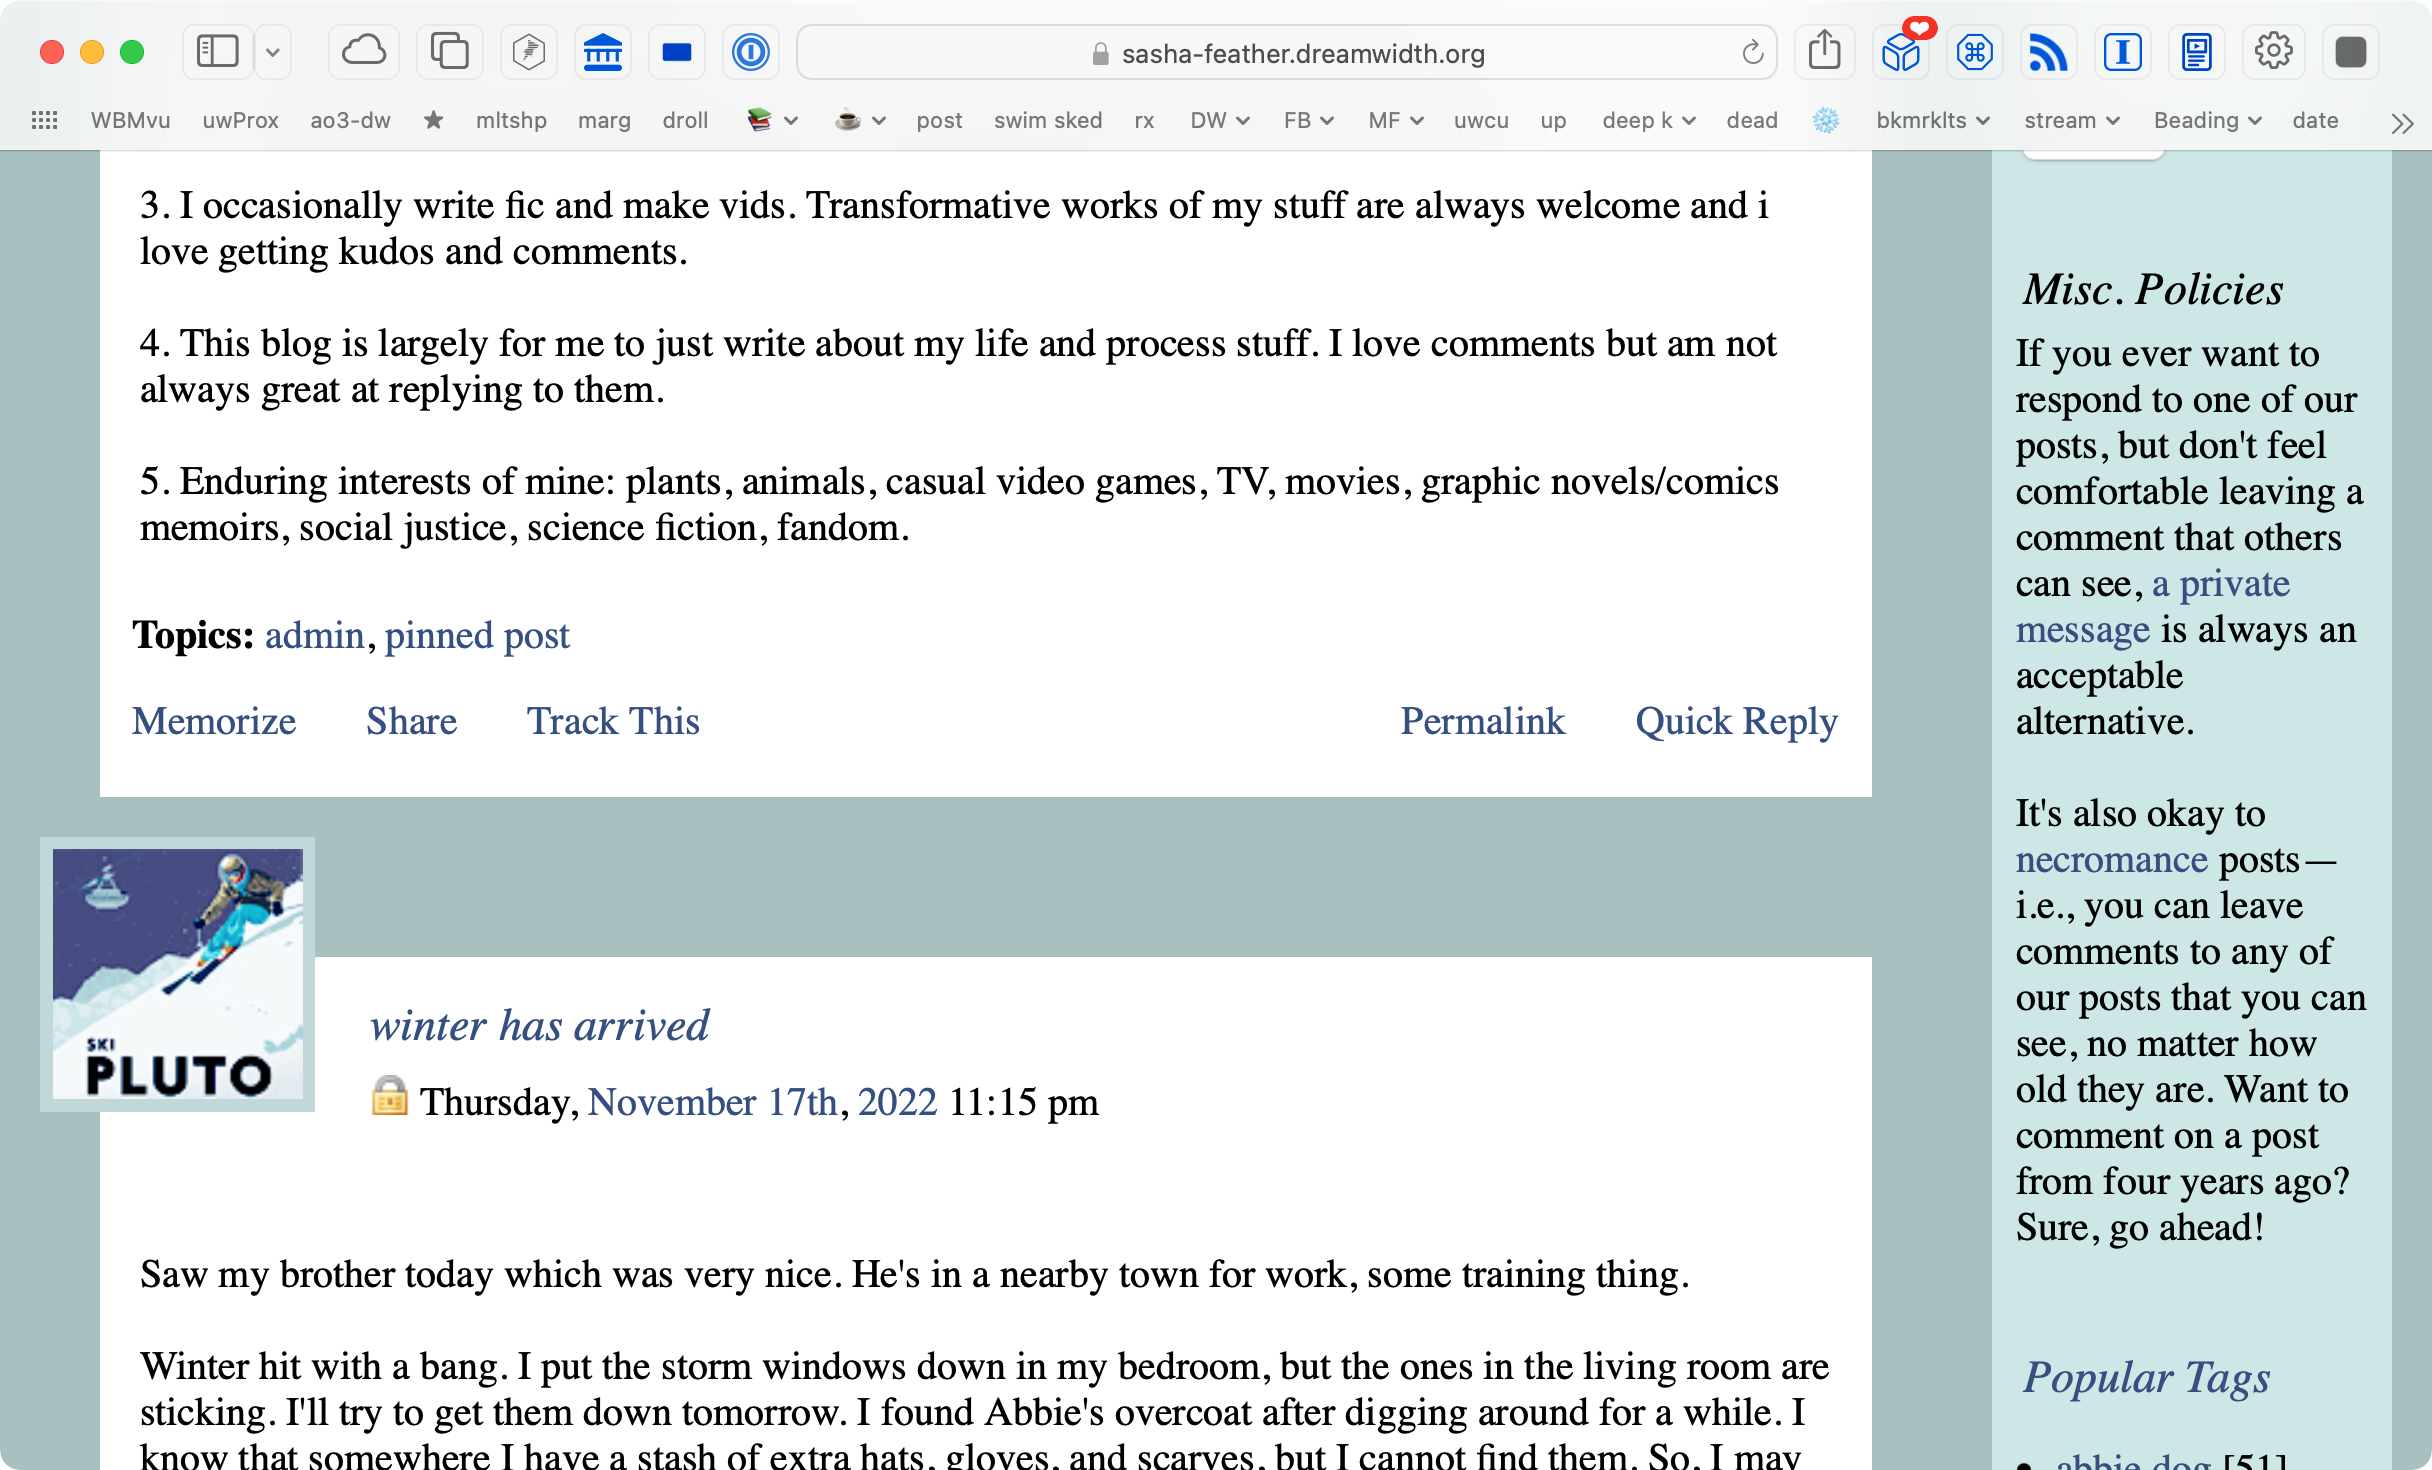
Task: Open the pinned post topic link
Action: coord(477,635)
